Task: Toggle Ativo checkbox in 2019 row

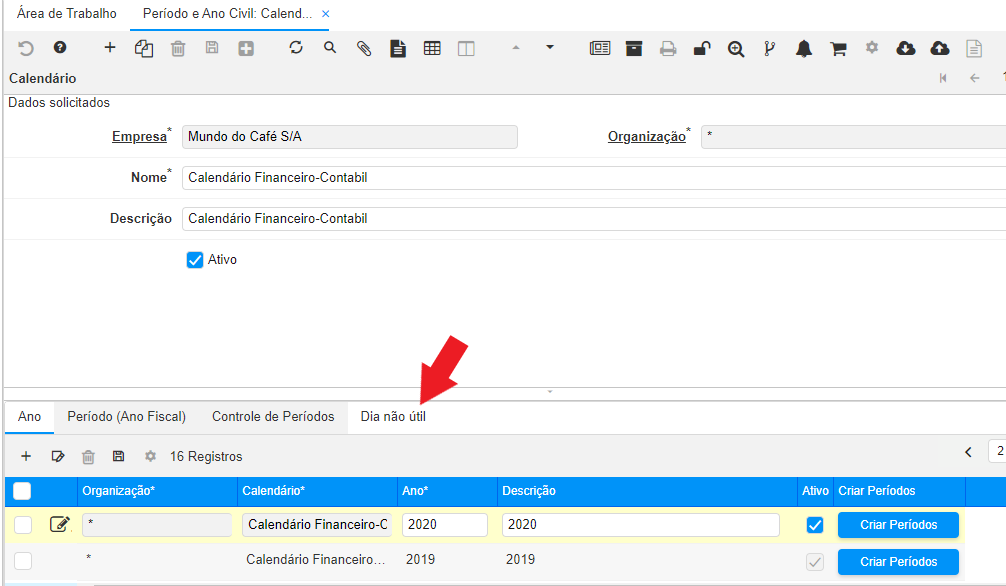Action: tap(815, 562)
